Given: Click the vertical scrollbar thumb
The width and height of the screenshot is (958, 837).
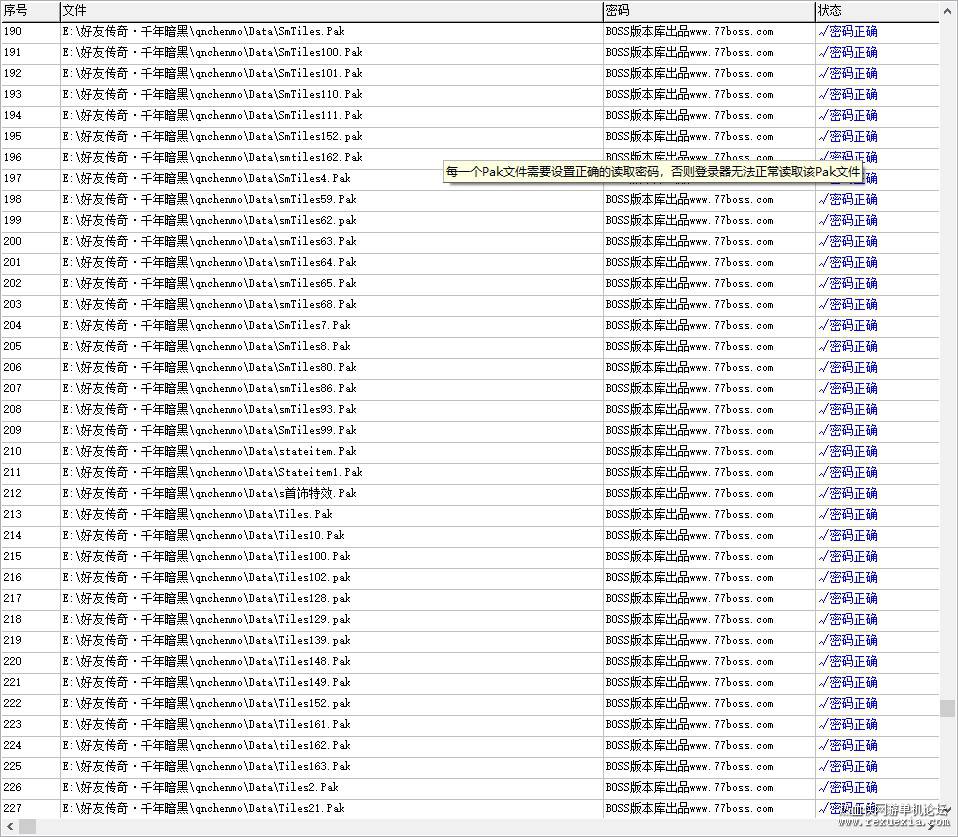Looking at the screenshot, I should coord(948,709).
